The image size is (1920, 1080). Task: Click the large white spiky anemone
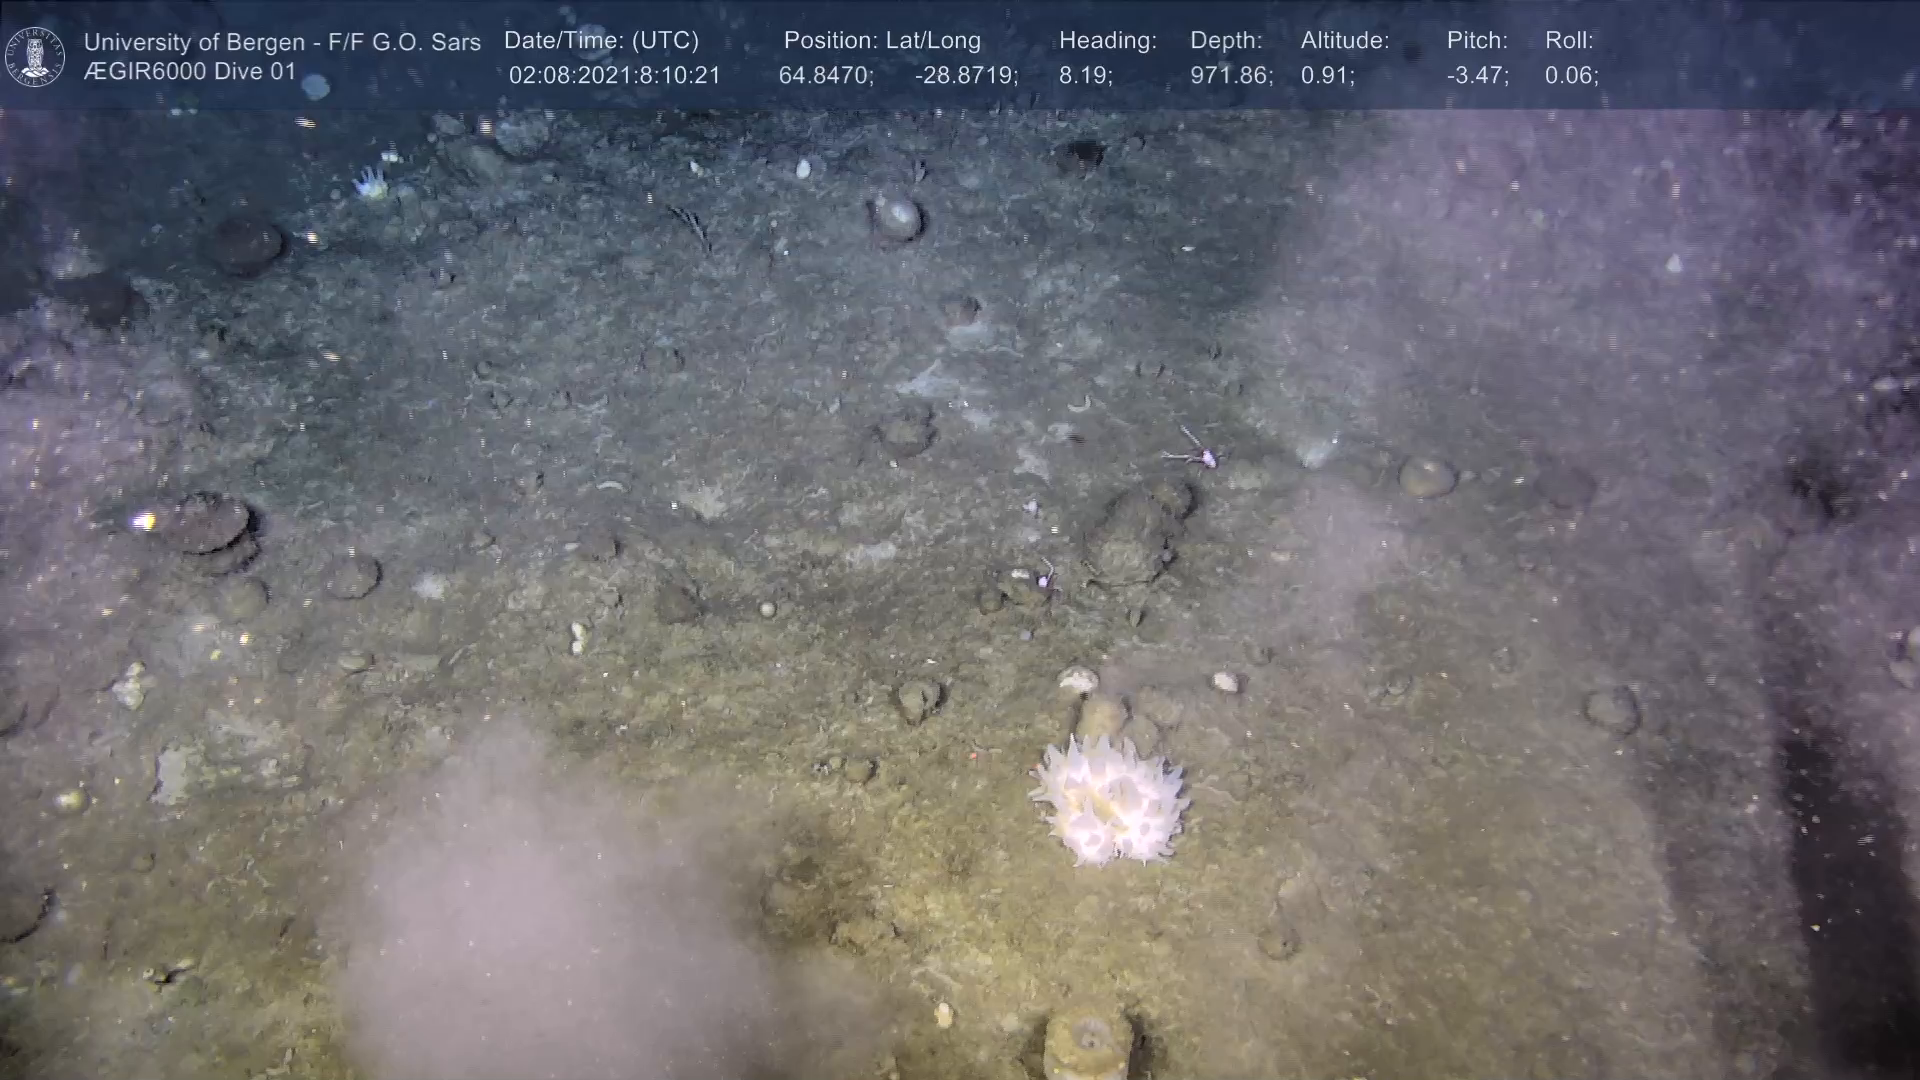pos(1109,802)
